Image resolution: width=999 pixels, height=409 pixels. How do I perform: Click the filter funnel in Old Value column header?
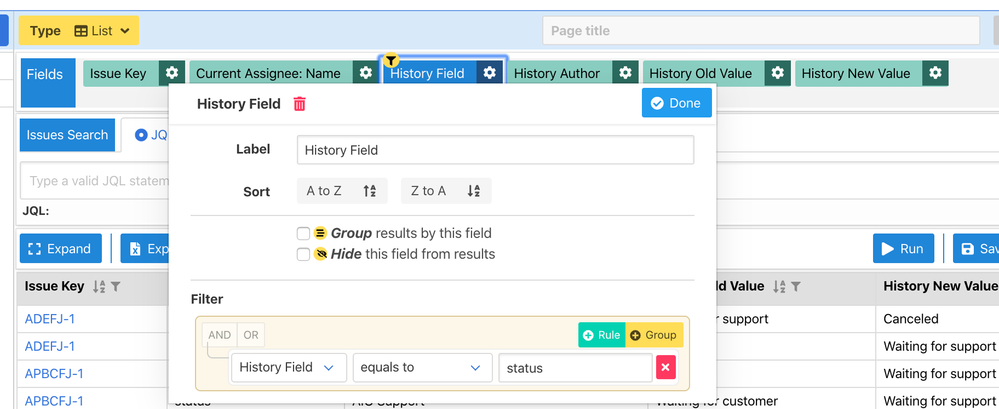[x=796, y=287]
